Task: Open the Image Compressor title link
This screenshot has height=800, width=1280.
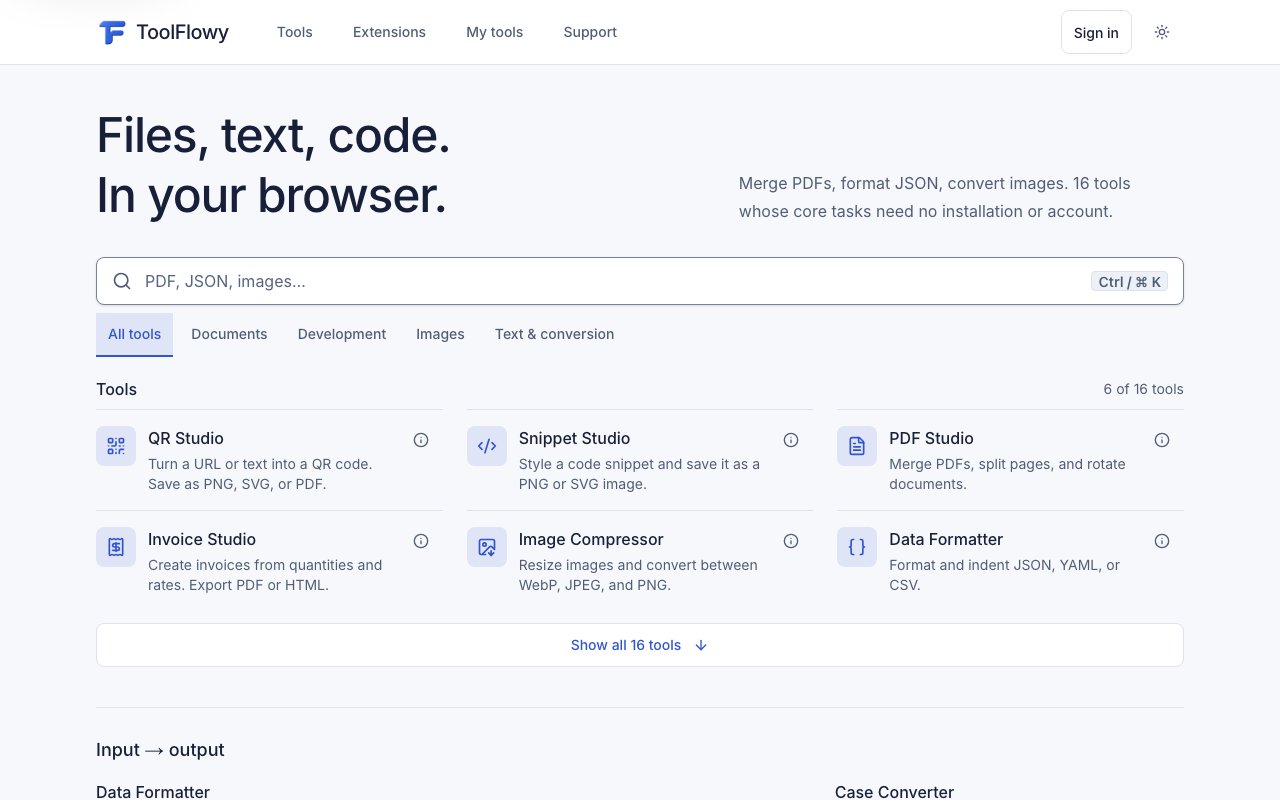Action: [591, 539]
